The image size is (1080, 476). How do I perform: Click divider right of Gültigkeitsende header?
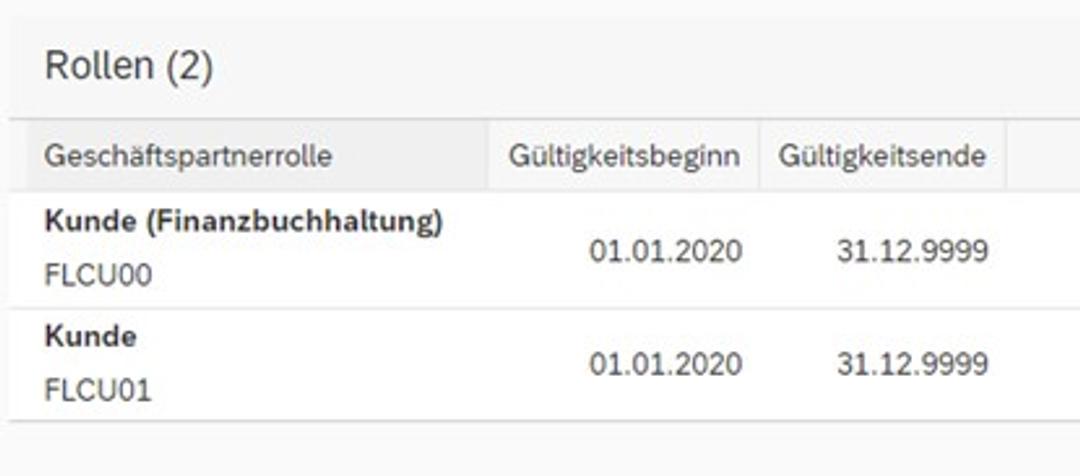click(1006, 156)
